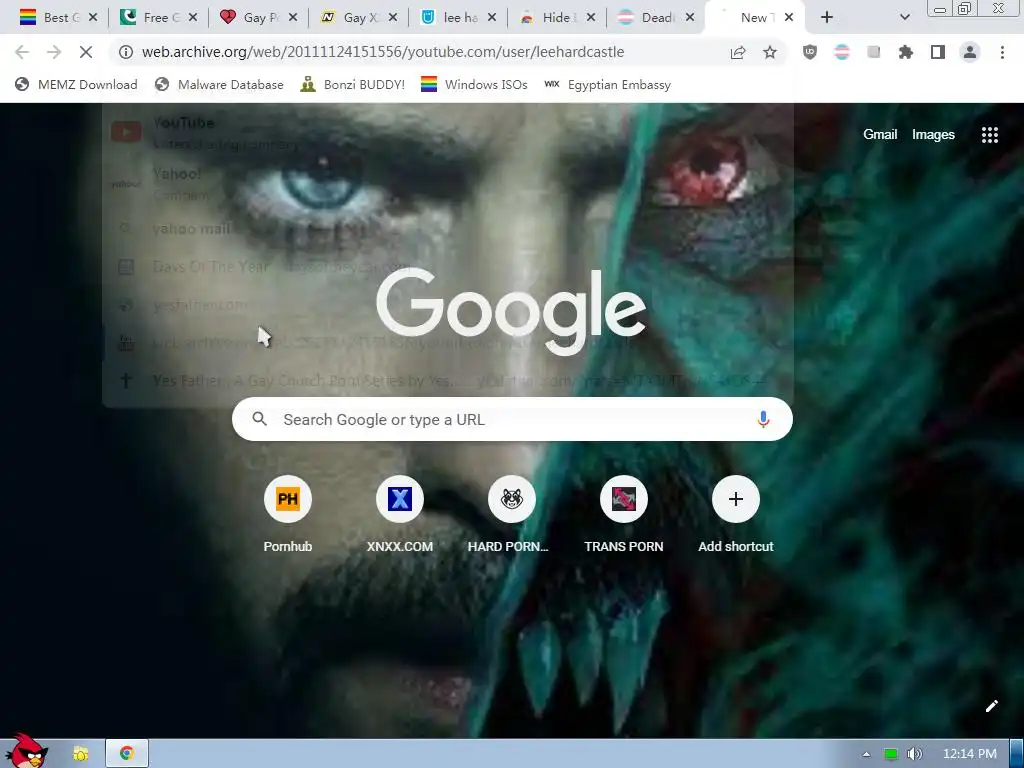Viewport: 1024px width, 768px height.
Task: Start voice search with microphone
Action: 763,419
